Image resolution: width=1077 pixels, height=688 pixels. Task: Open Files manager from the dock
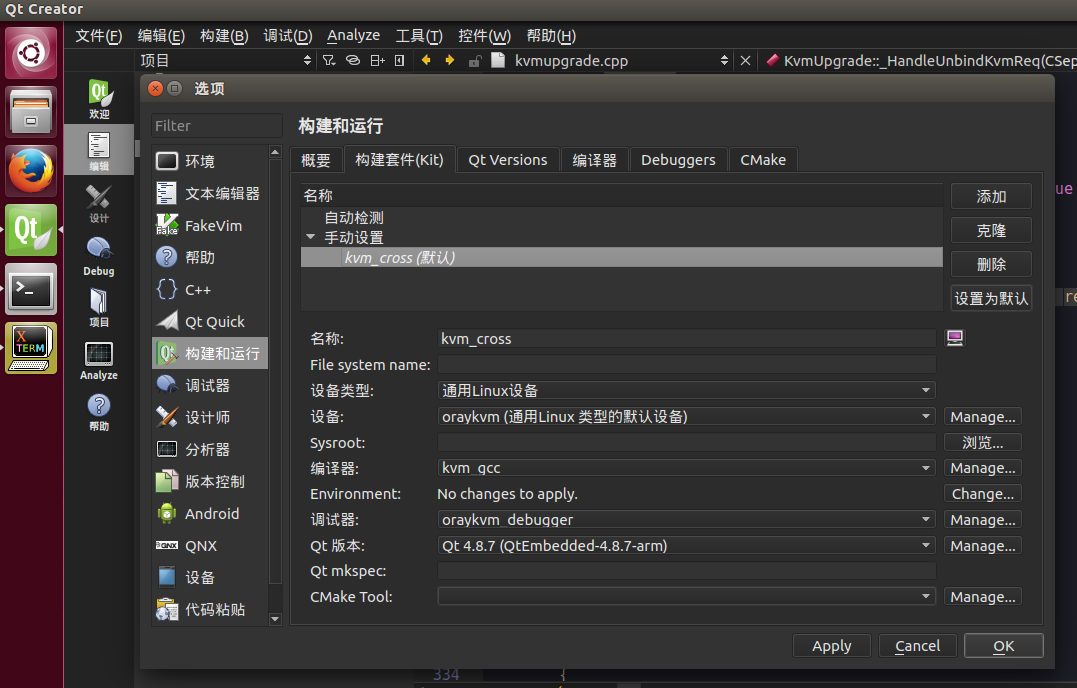click(31, 112)
